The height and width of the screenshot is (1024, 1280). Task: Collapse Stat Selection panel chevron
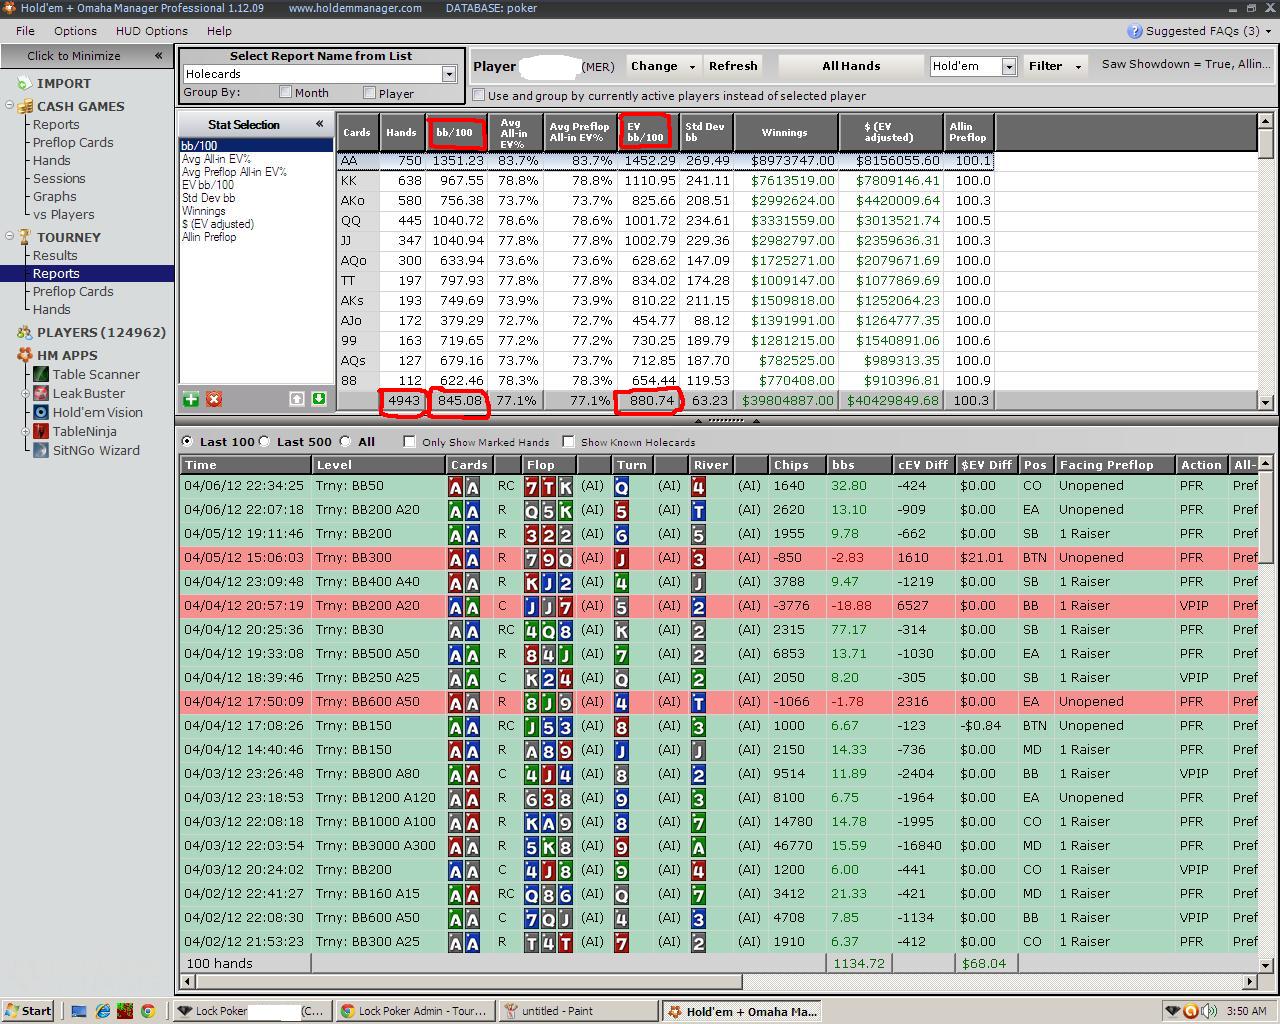click(319, 124)
